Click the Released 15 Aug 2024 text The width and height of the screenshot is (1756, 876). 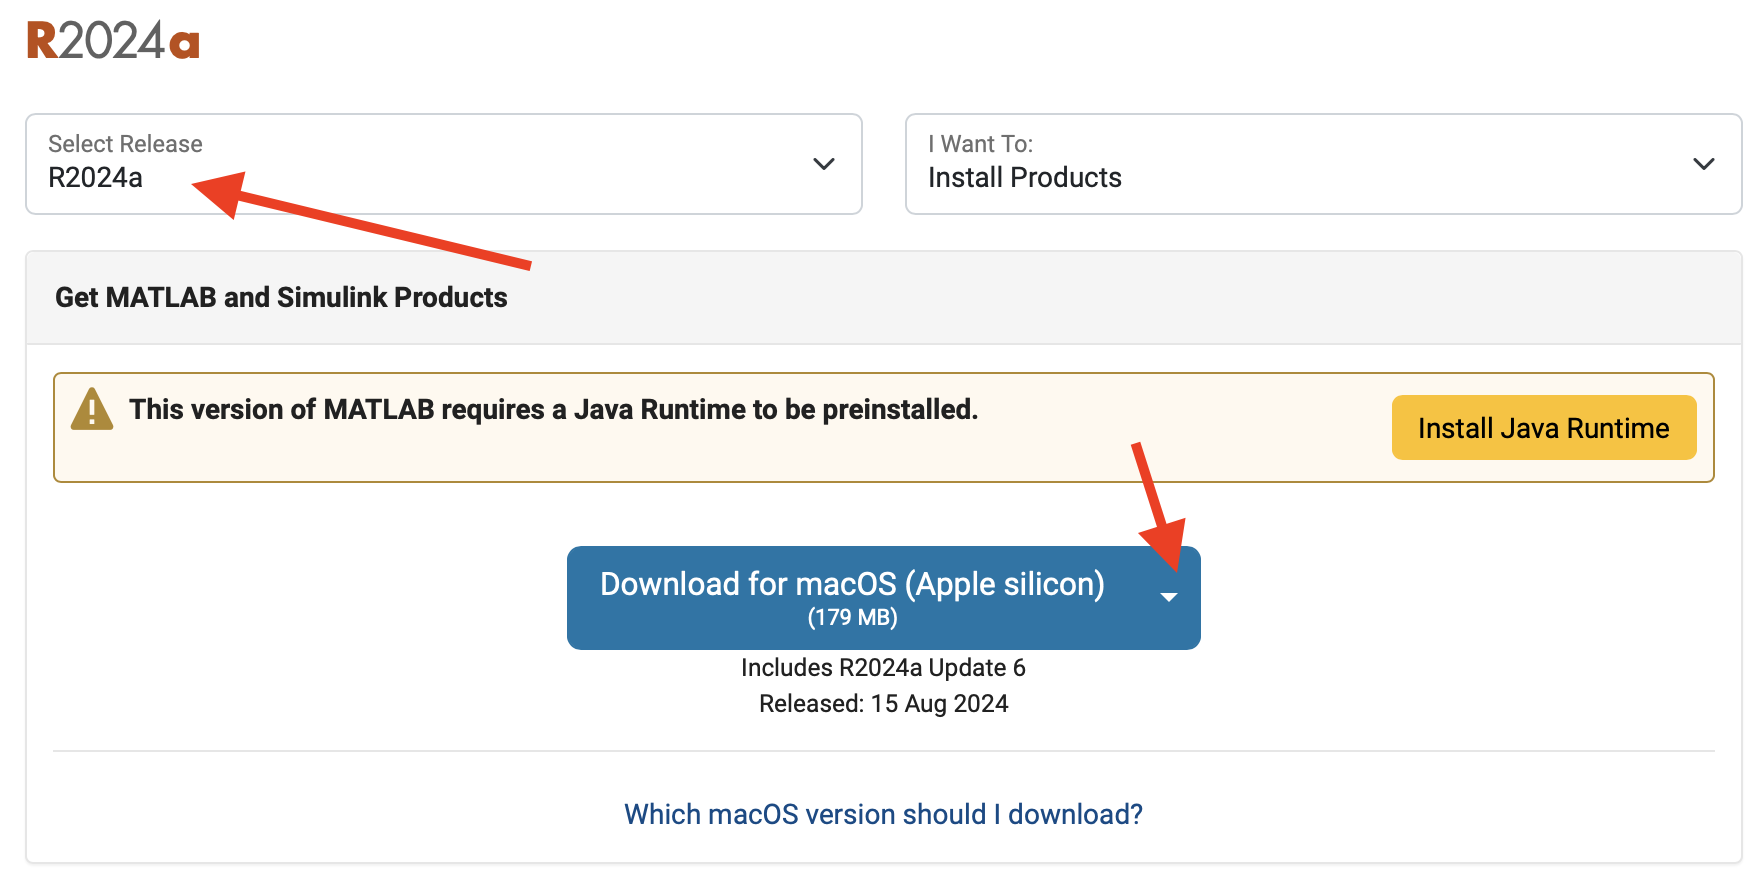click(883, 703)
